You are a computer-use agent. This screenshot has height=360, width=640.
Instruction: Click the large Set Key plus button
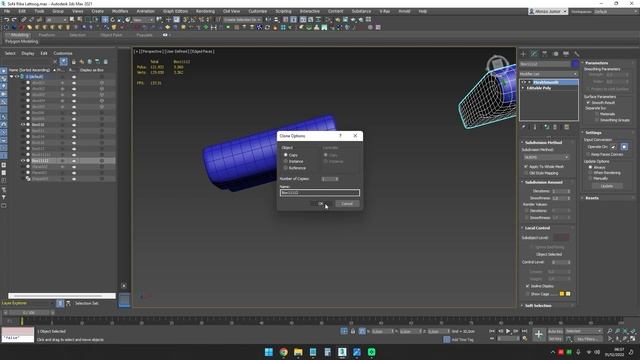[x=539, y=335]
